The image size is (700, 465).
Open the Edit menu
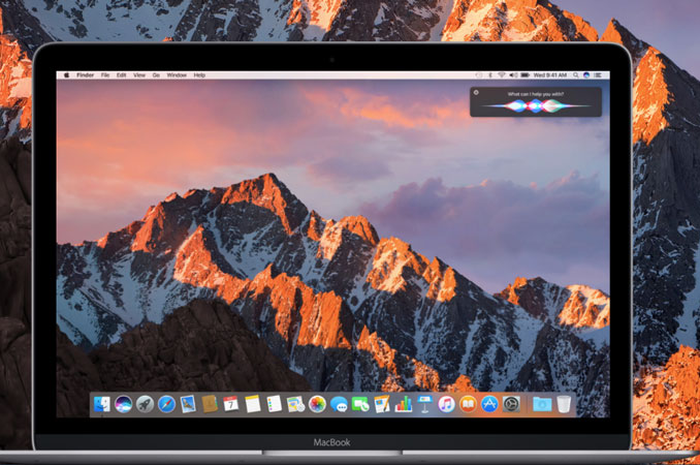[x=121, y=75]
